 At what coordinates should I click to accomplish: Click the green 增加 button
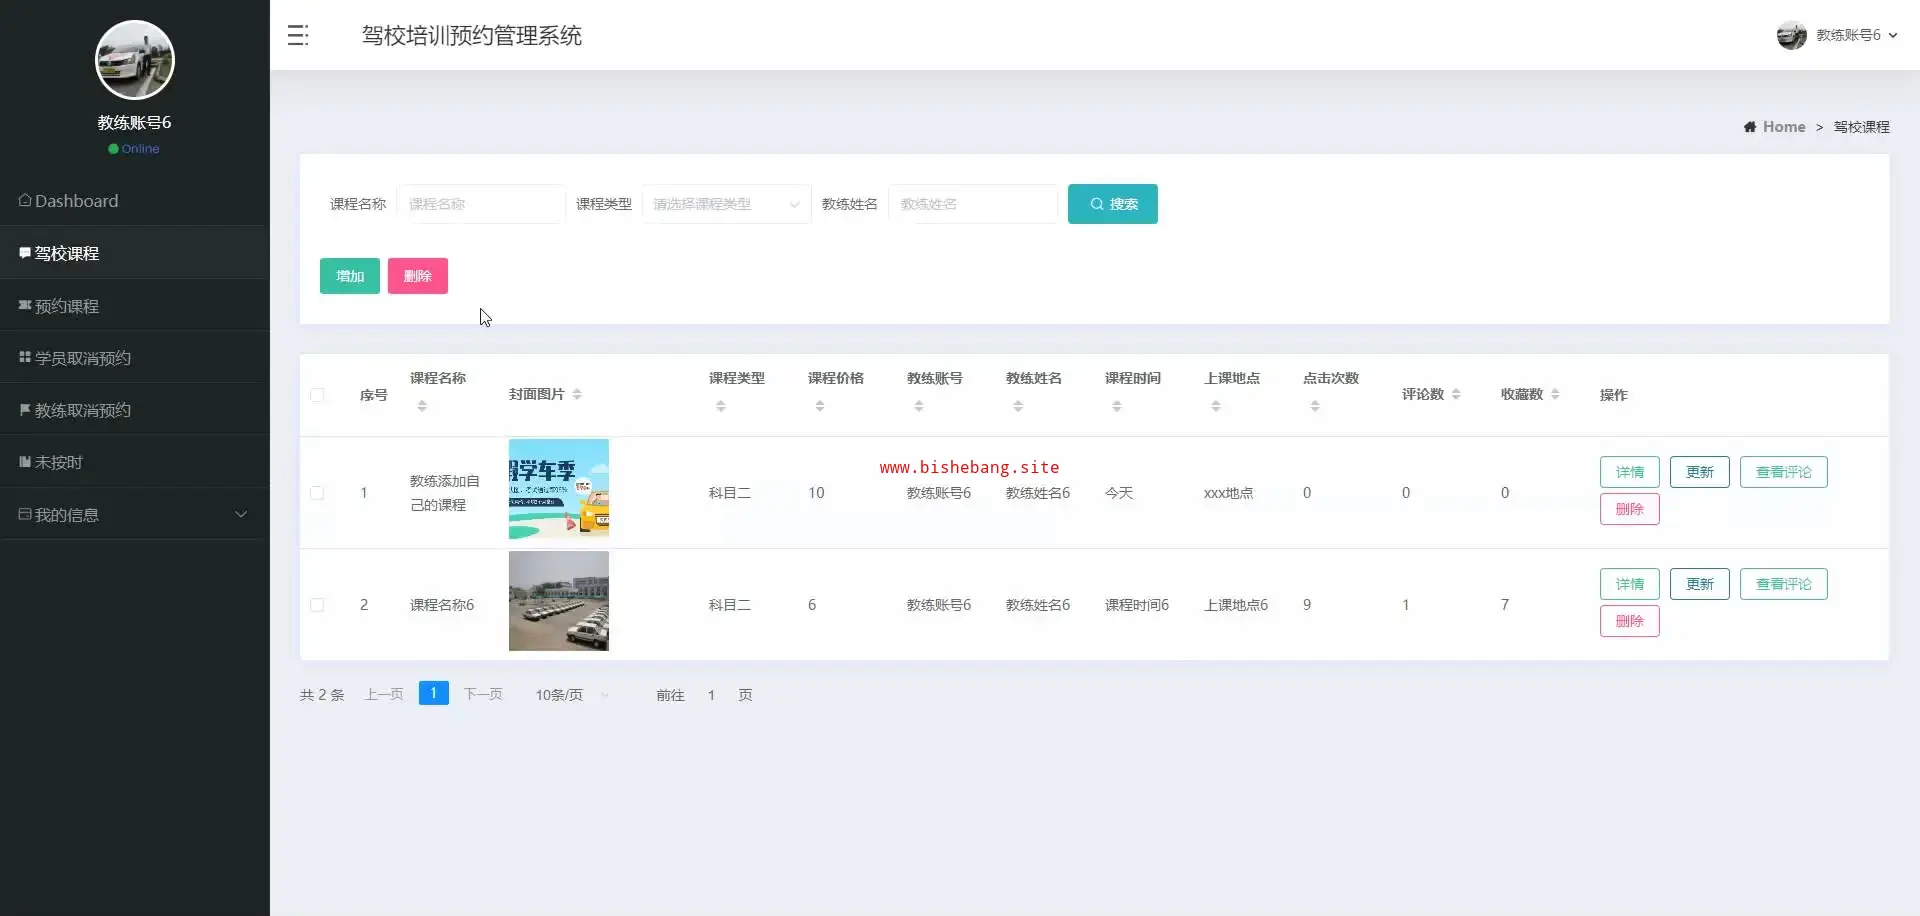[x=349, y=276]
